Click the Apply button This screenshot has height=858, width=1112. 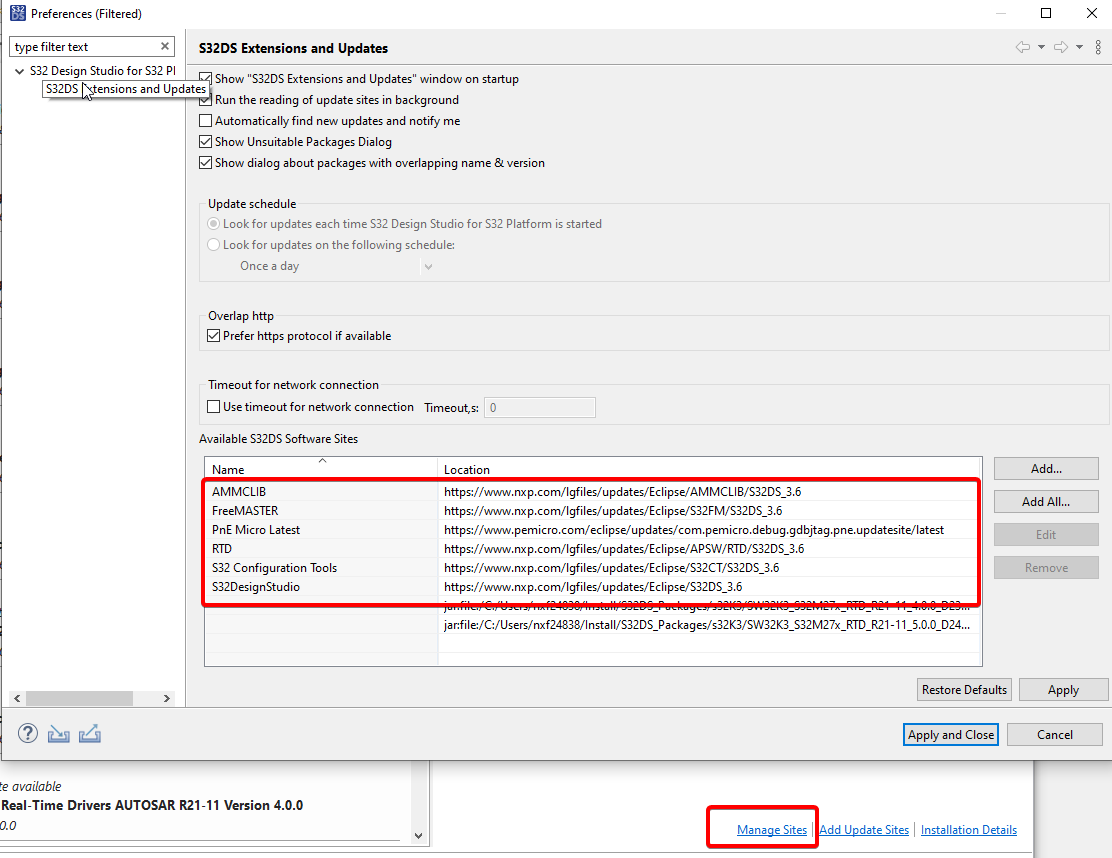click(x=1063, y=689)
